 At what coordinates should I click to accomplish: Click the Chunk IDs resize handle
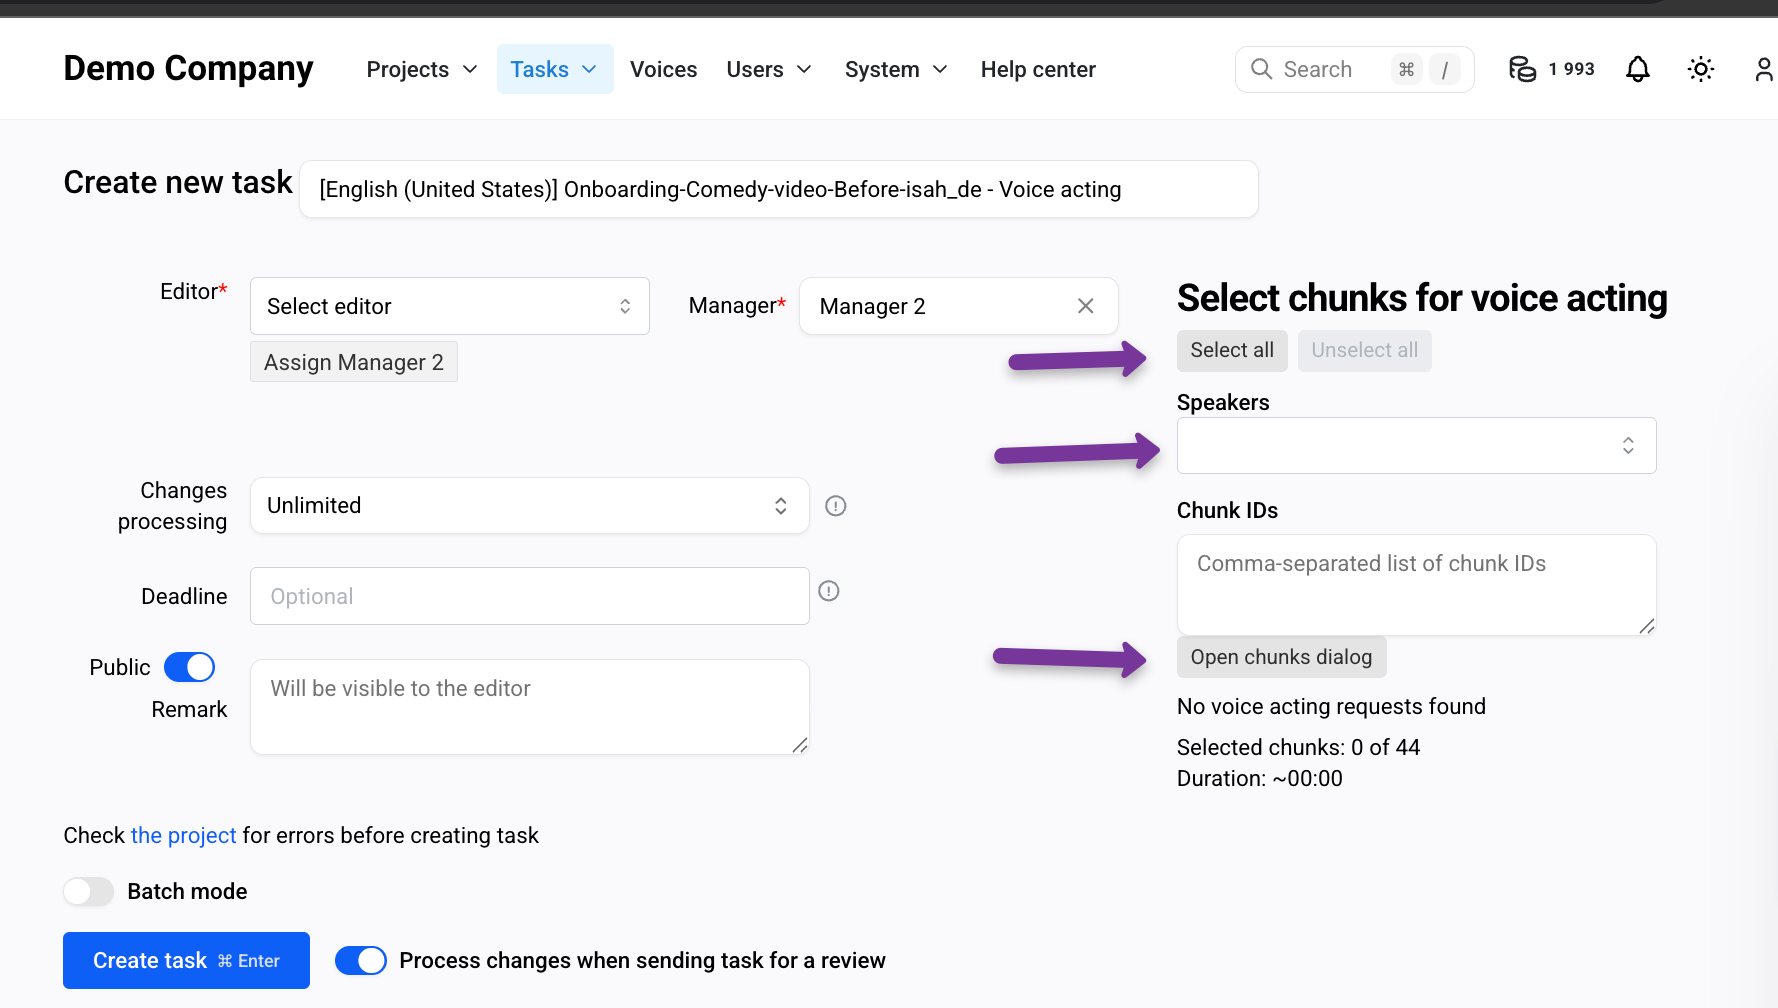[x=1646, y=626]
